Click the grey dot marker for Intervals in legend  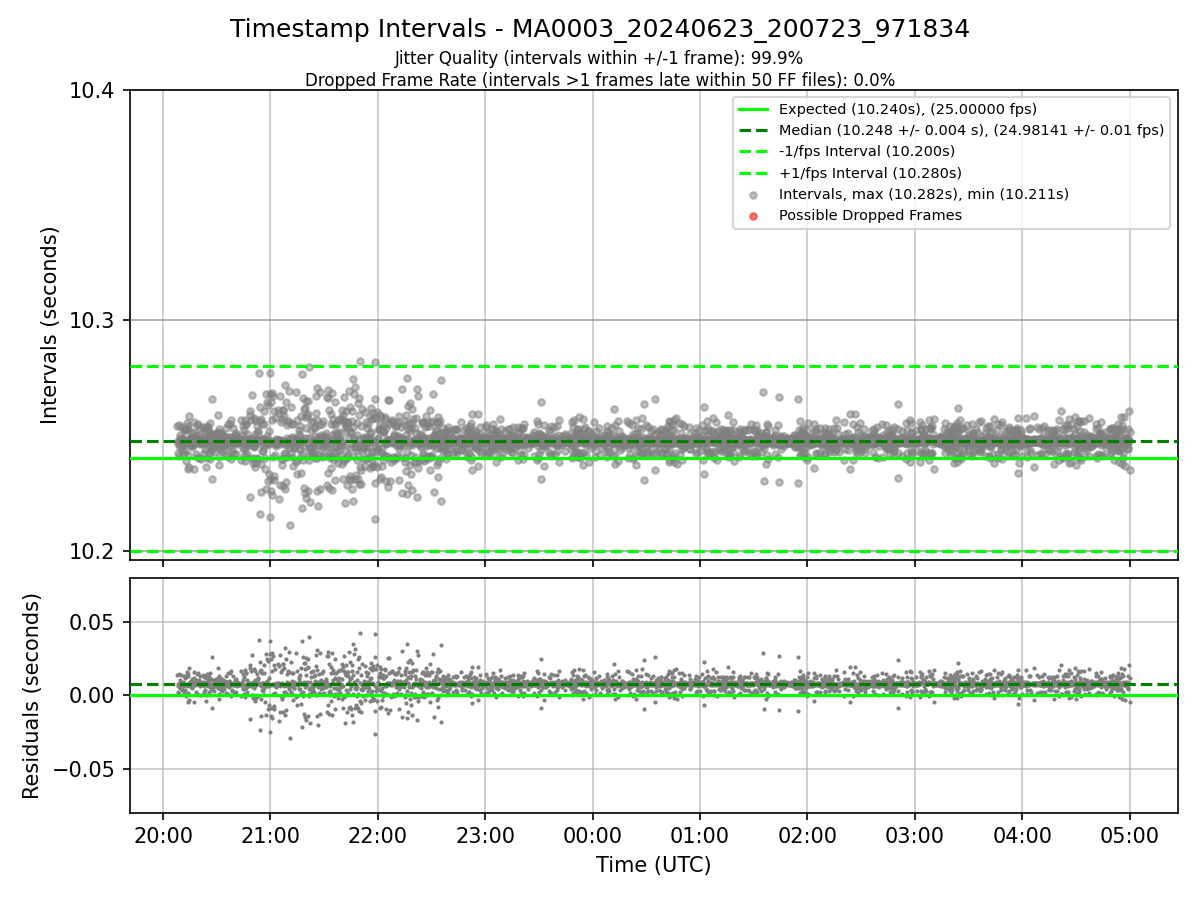tap(754, 195)
